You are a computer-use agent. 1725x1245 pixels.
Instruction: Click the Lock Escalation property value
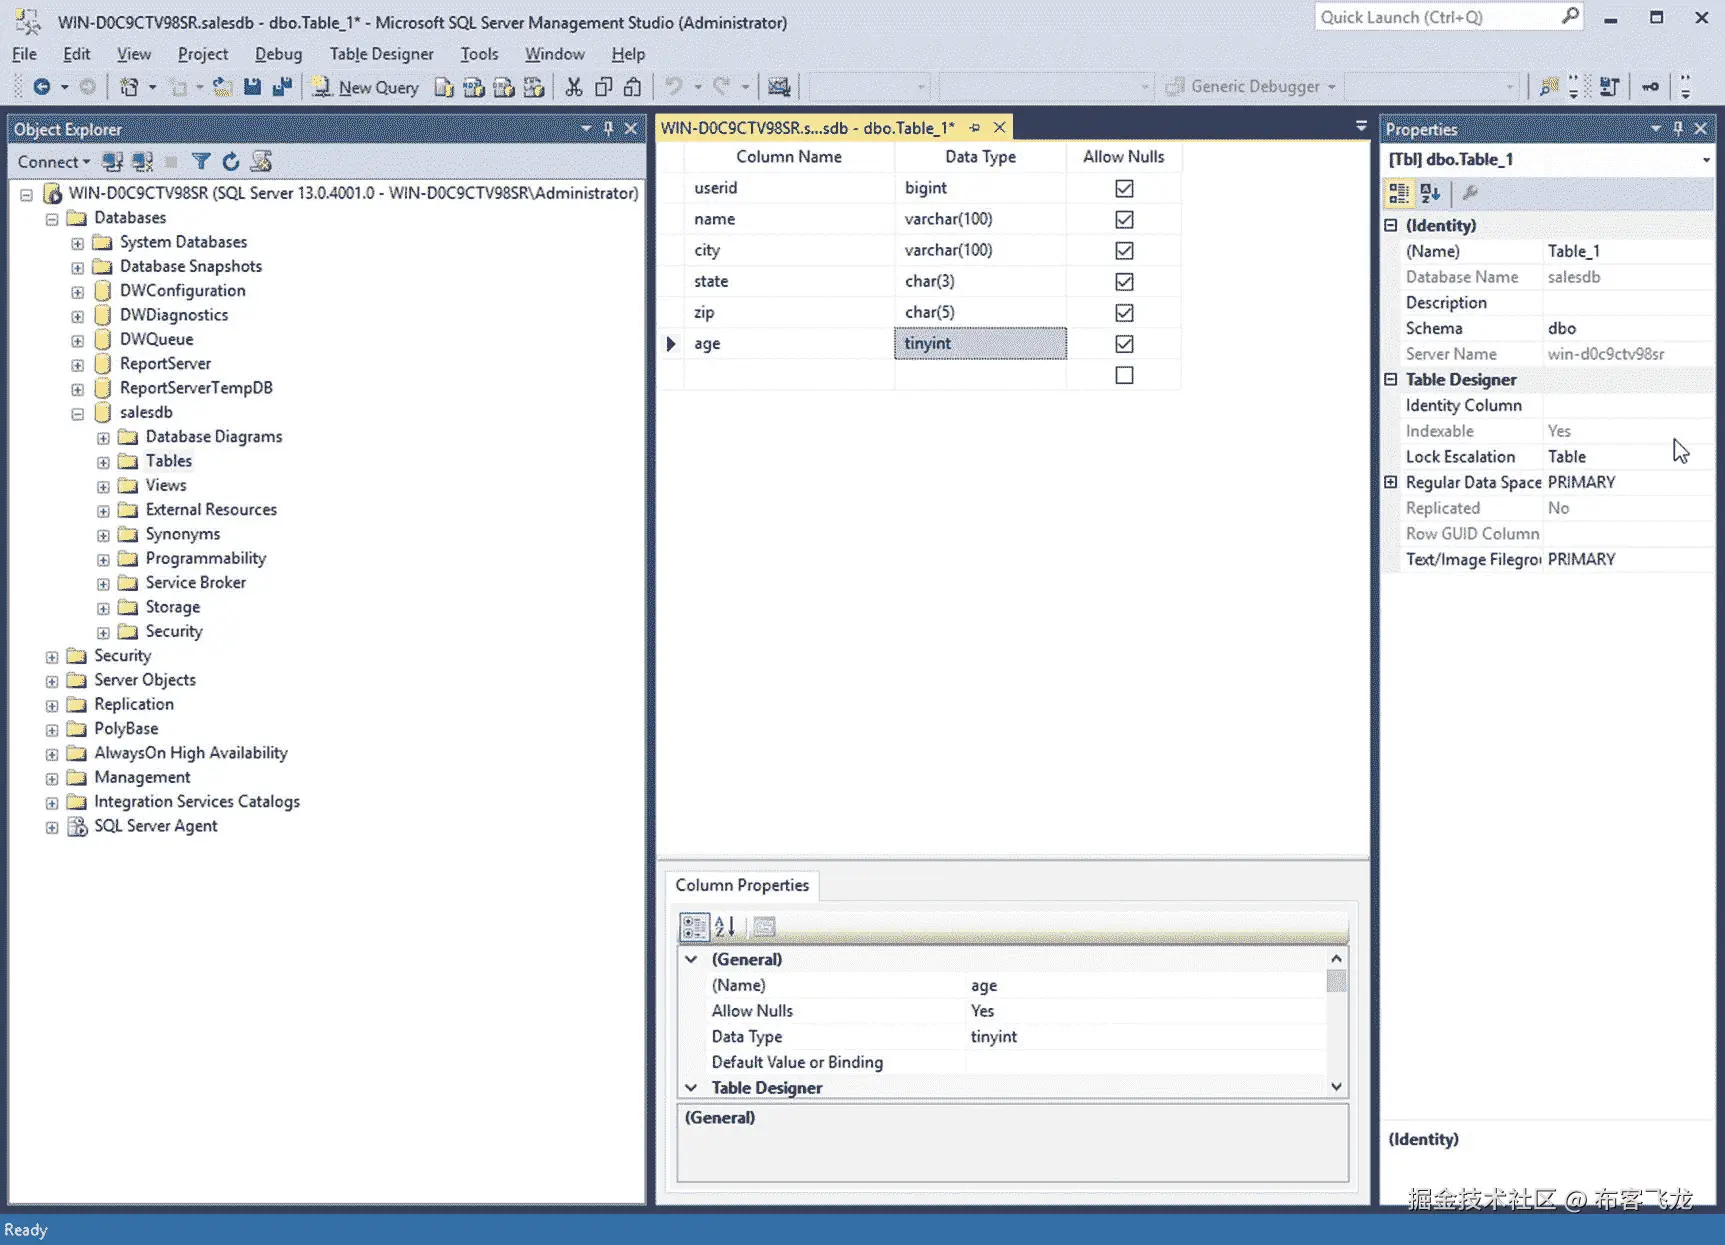pyautogui.click(x=1627, y=457)
